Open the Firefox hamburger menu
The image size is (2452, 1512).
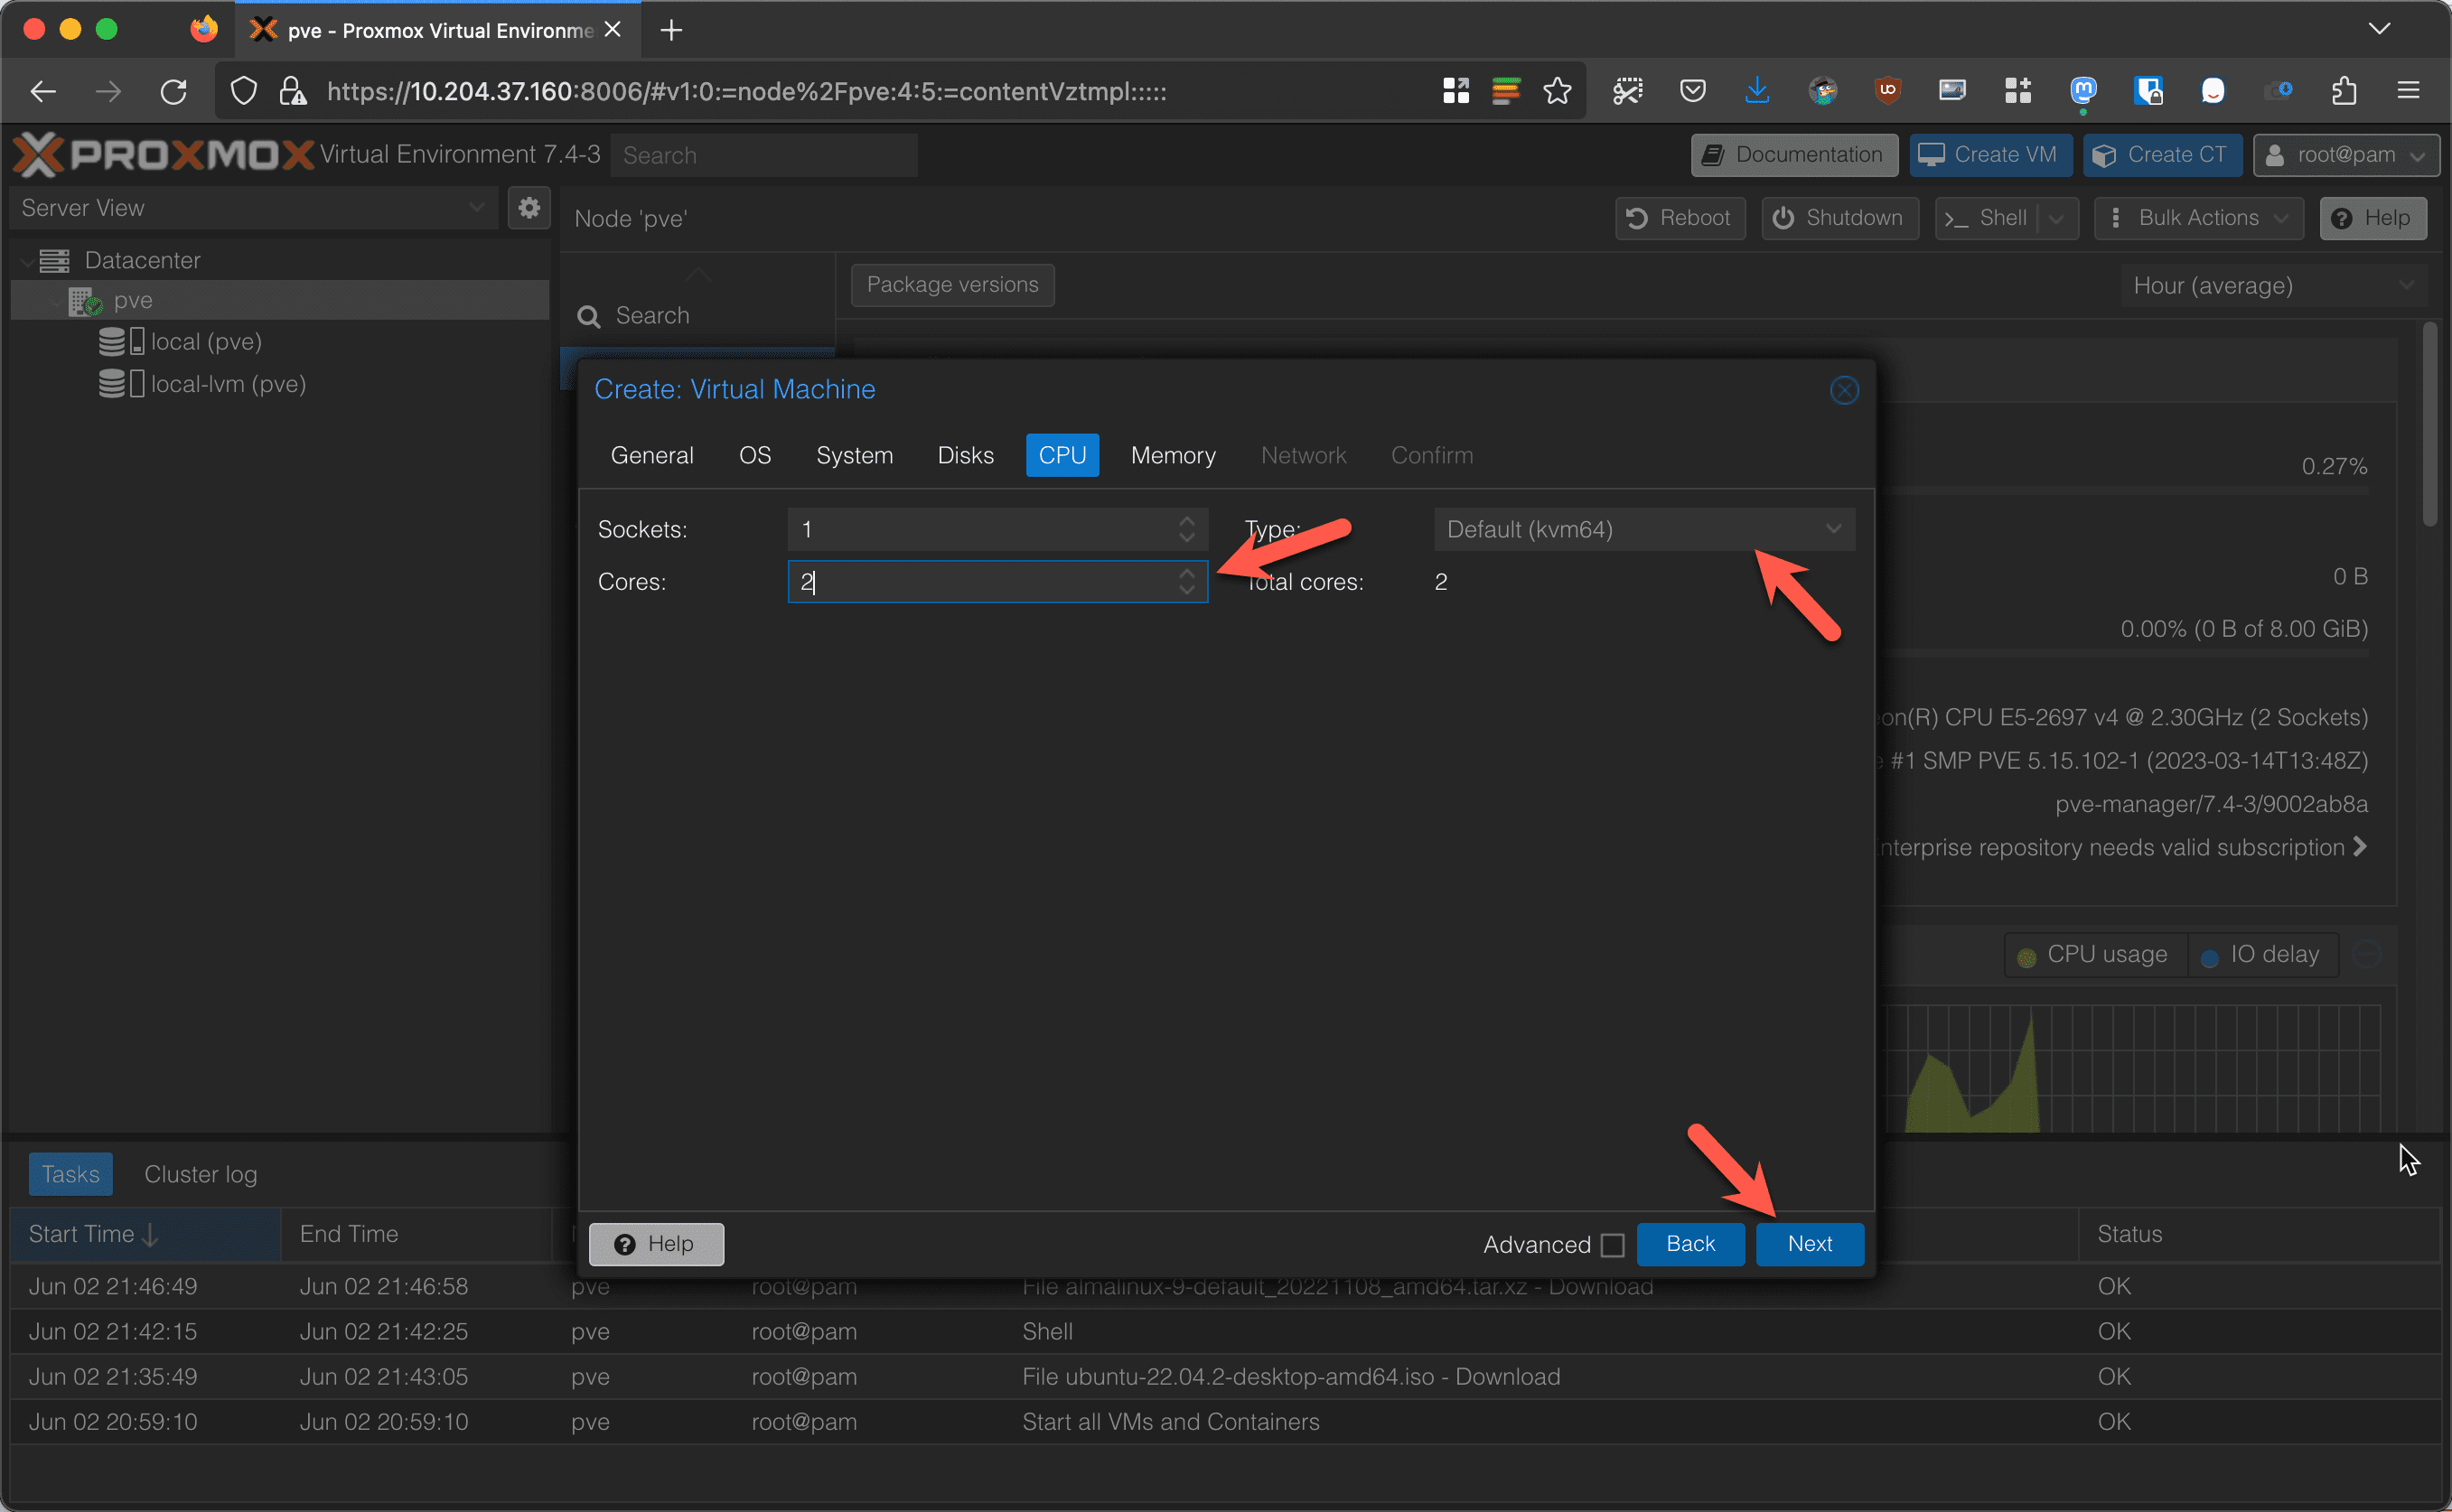coord(2408,91)
